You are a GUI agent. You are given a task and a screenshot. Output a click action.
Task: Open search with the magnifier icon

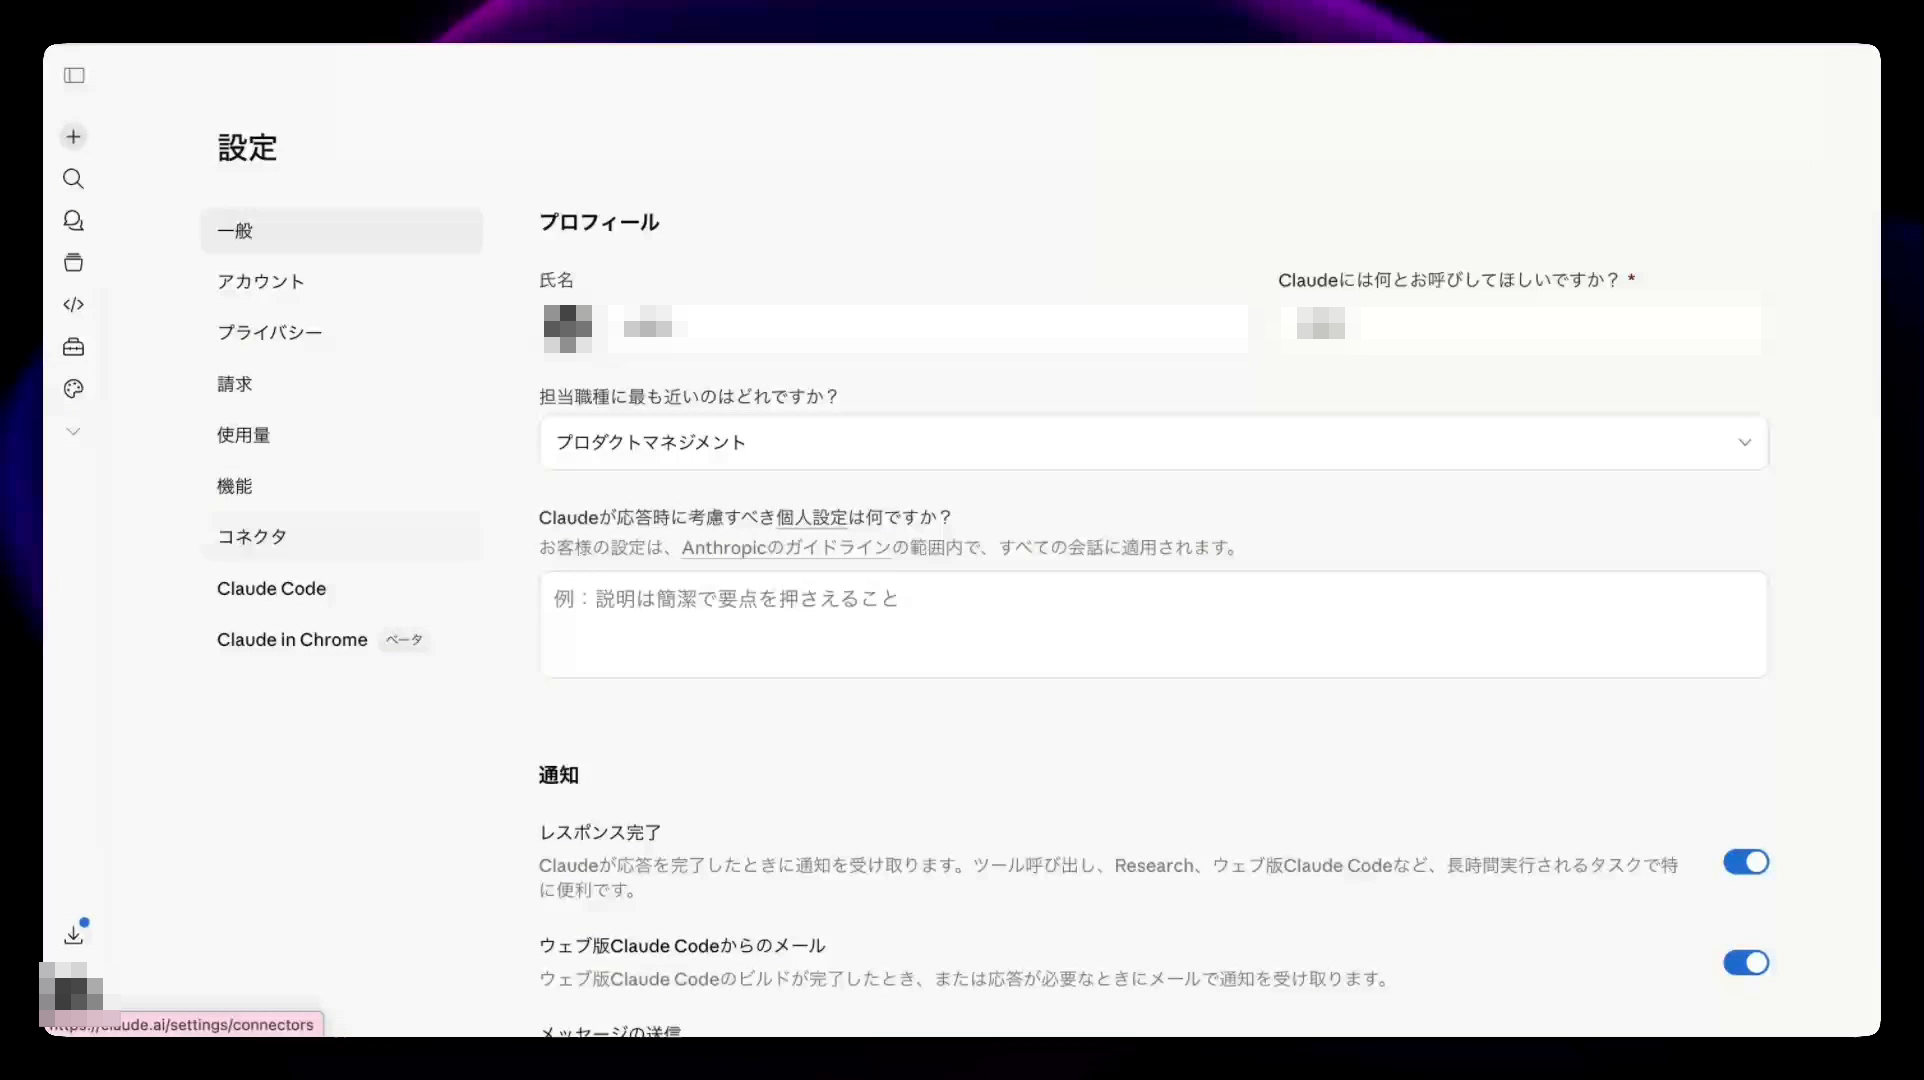coord(73,179)
